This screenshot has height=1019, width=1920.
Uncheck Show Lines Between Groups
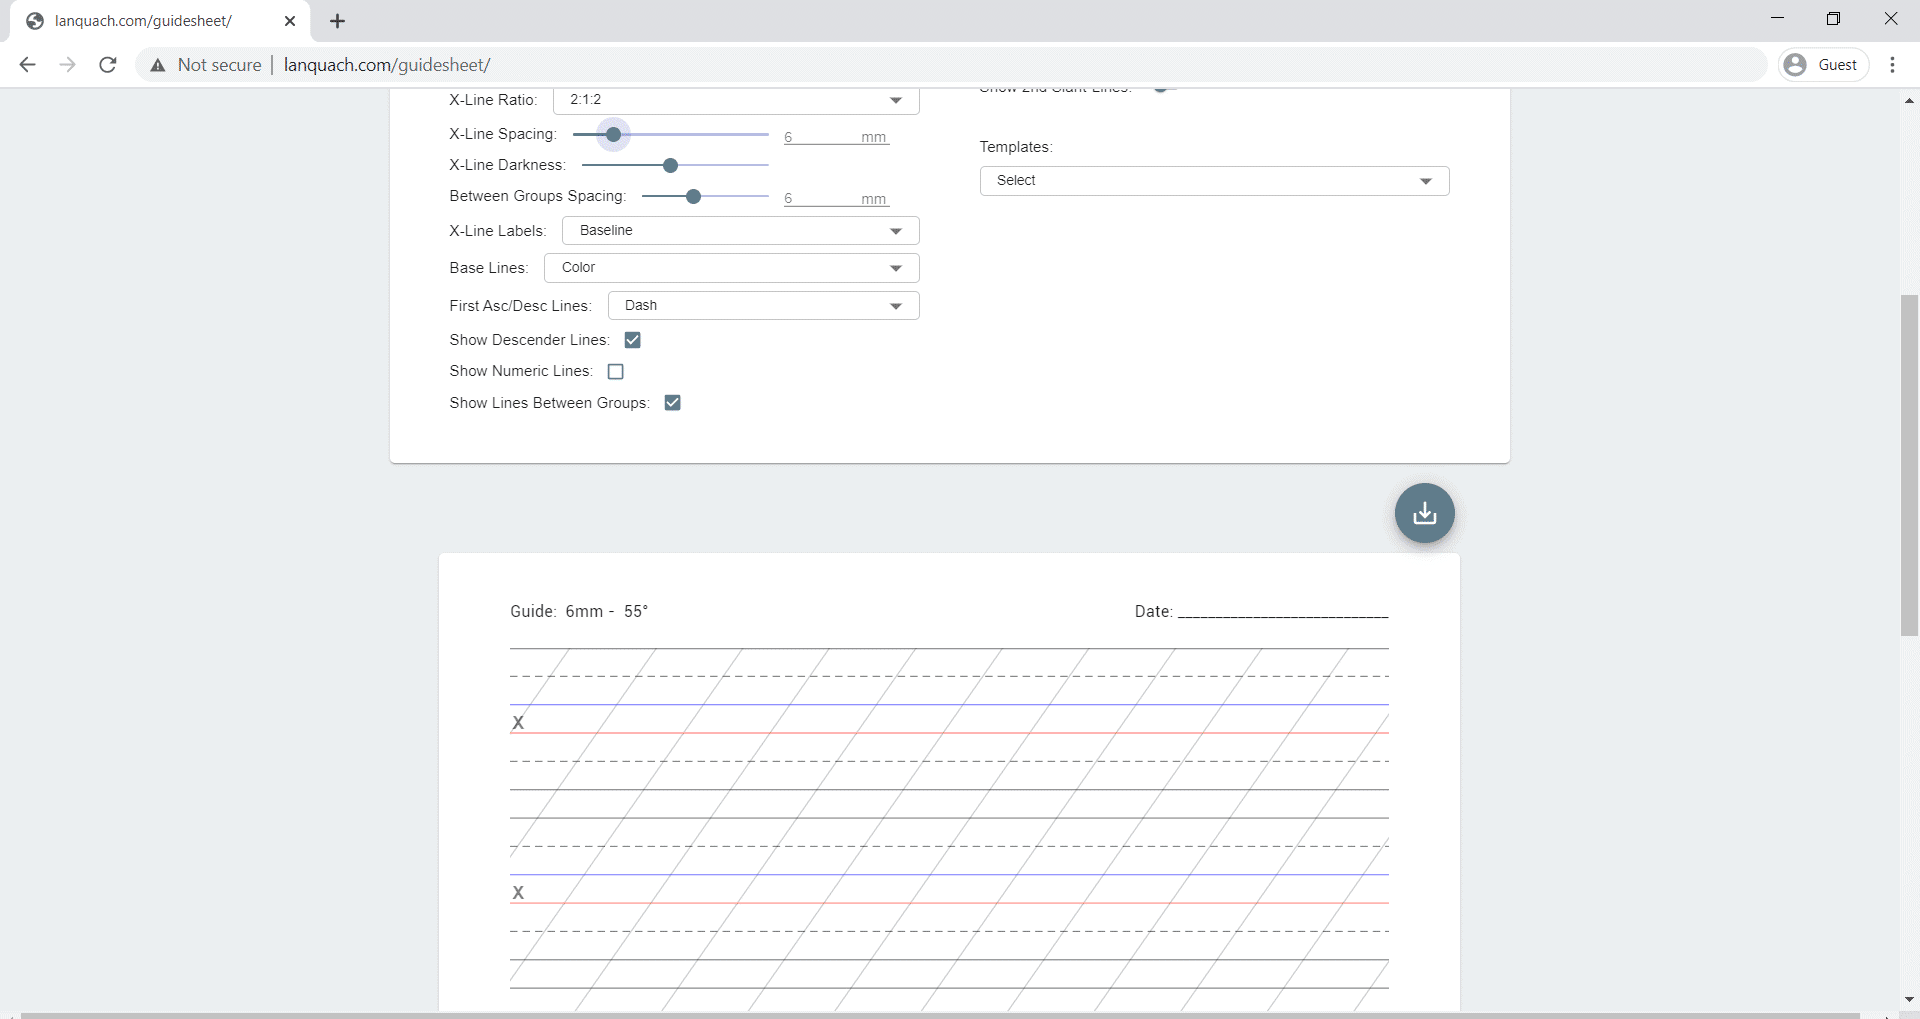673,403
